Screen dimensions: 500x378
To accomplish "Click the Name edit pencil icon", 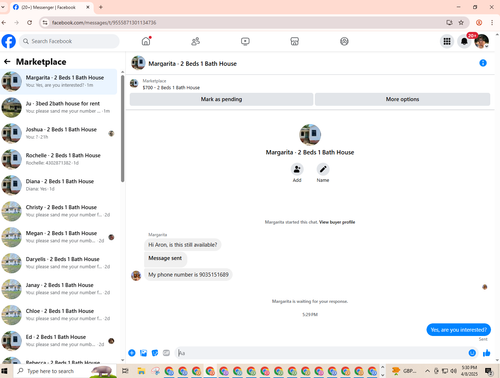I will pyautogui.click(x=323, y=169).
